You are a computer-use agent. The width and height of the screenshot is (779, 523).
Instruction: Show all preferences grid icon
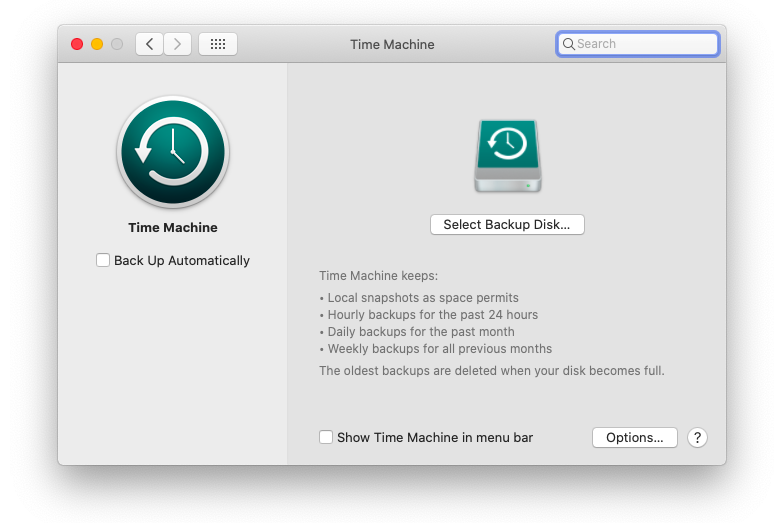pos(218,44)
